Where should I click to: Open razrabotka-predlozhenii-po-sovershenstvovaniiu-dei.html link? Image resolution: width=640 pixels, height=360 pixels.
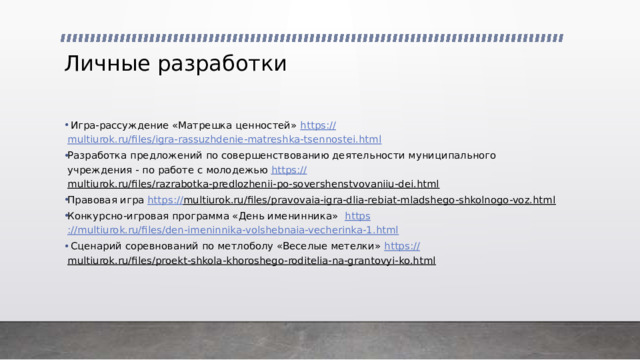(x=253, y=184)
